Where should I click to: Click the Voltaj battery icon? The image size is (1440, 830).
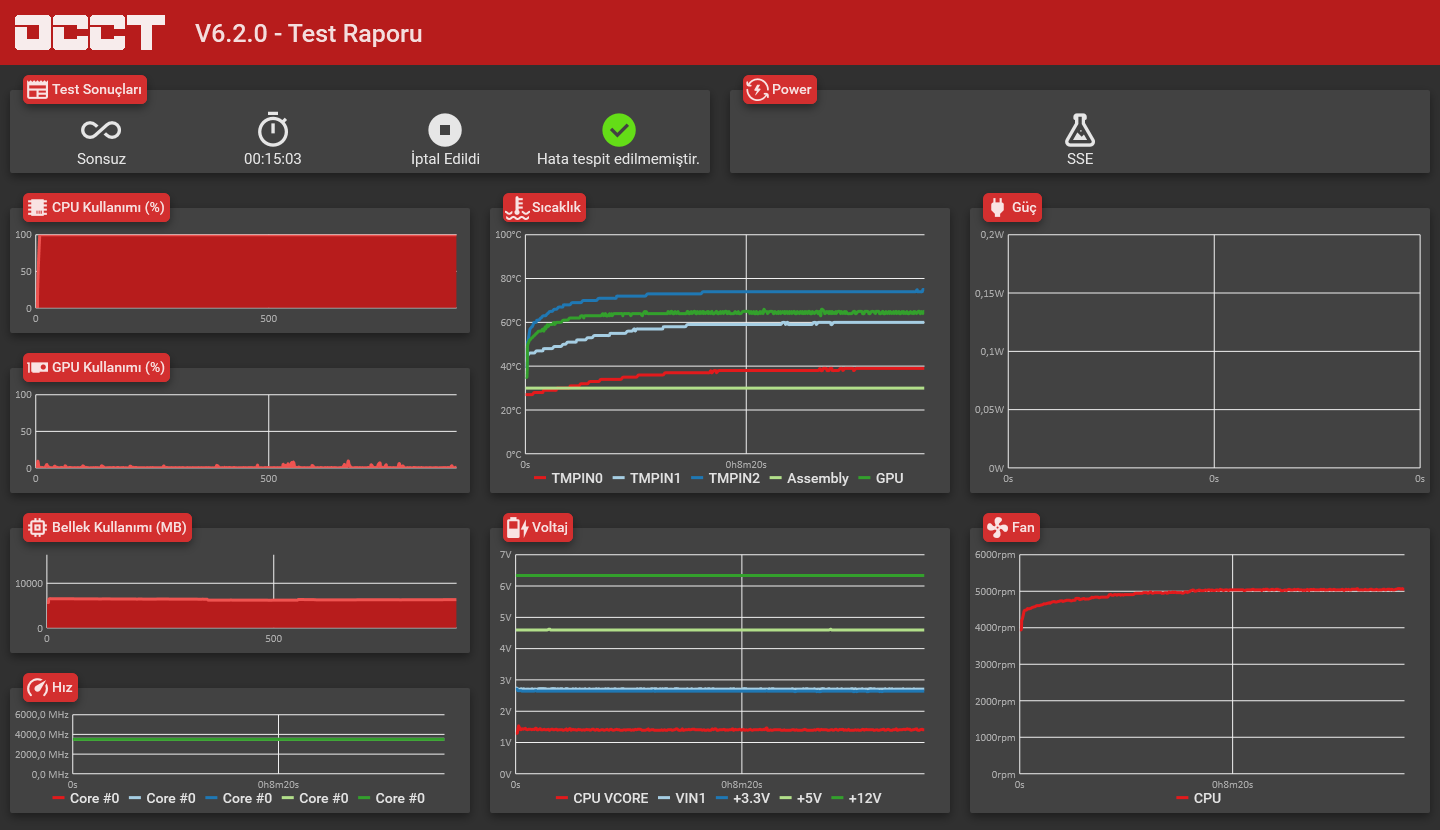(x=518, y=528)
